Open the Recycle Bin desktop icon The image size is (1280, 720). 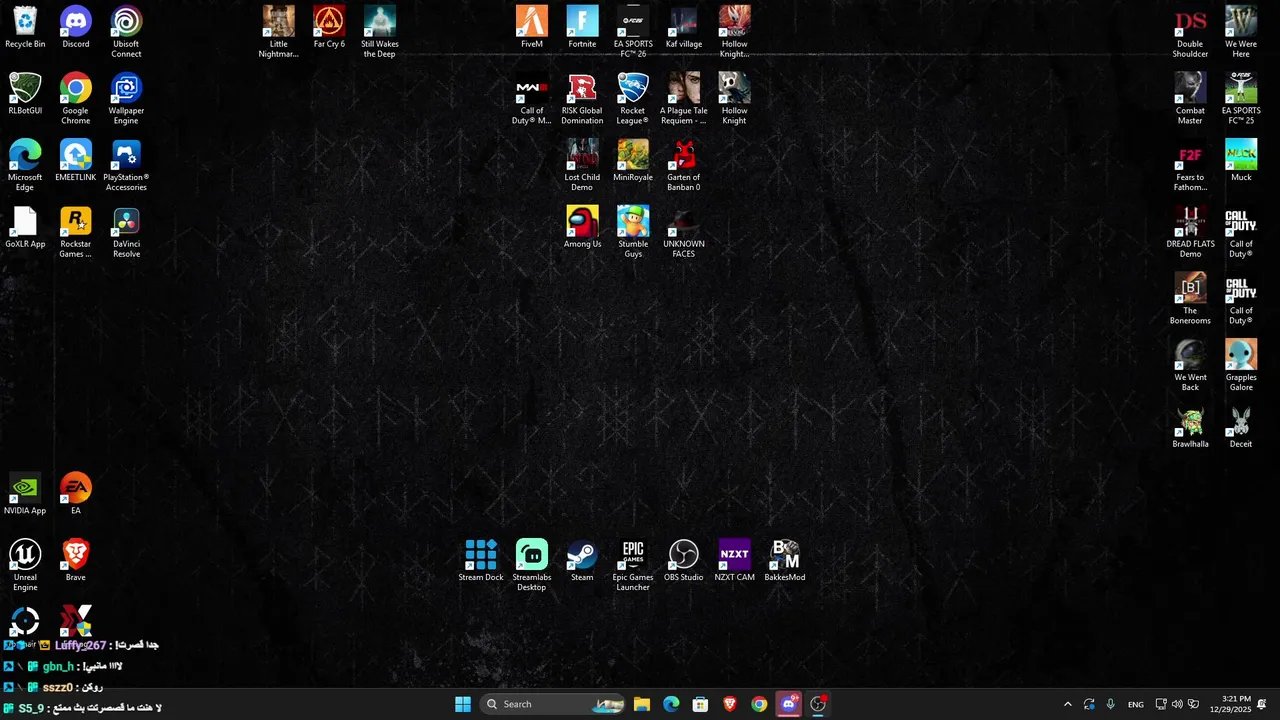[x=25, y=27]
